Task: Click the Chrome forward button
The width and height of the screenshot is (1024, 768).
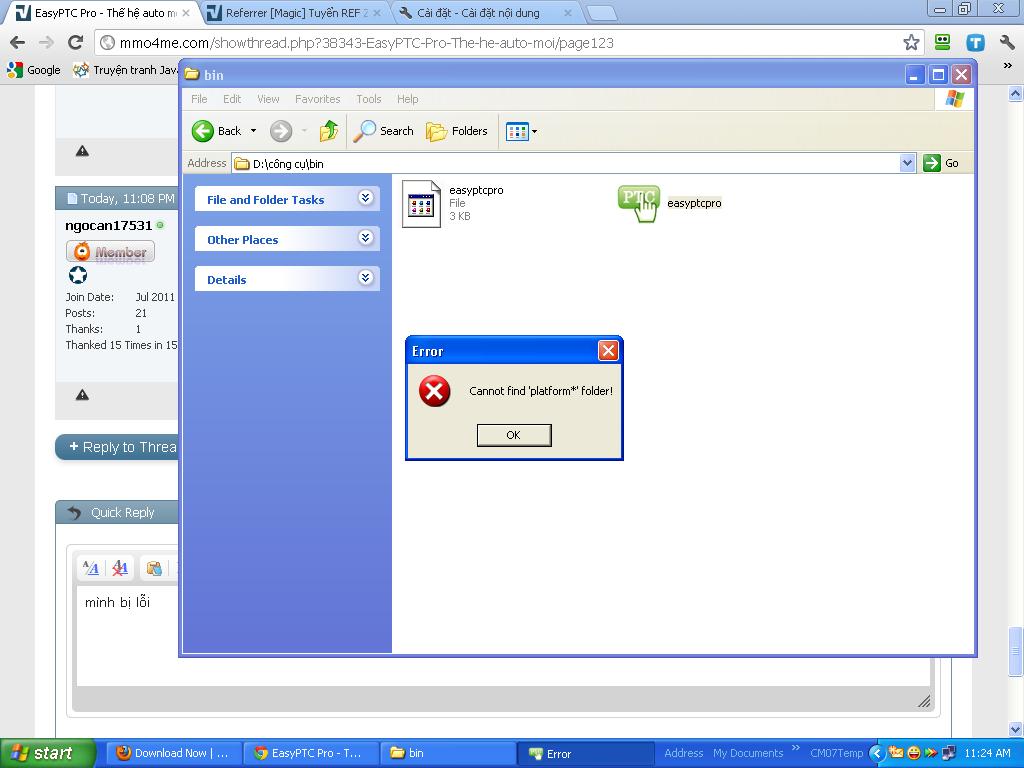Action: click(46, 42)
